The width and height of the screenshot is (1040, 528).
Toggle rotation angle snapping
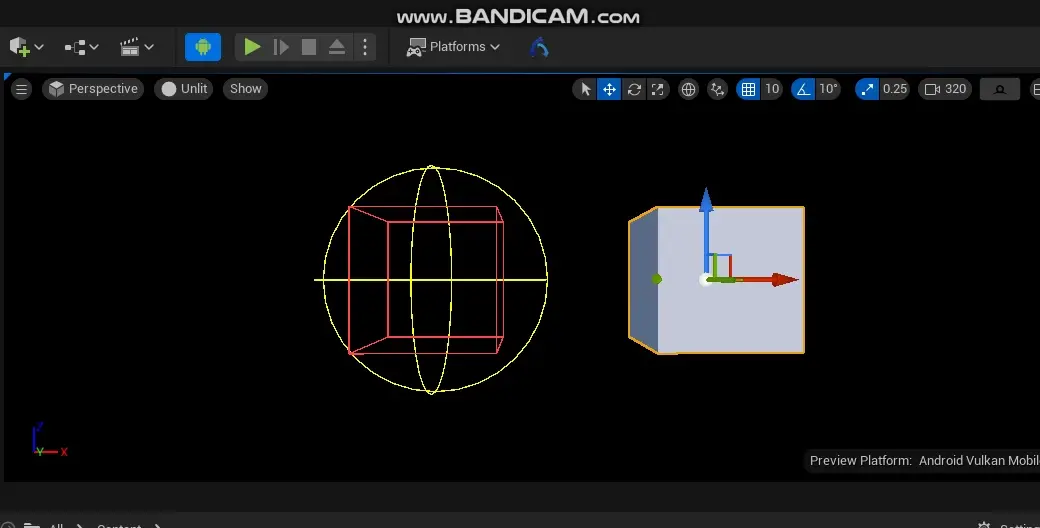click(x=804, y=89)
